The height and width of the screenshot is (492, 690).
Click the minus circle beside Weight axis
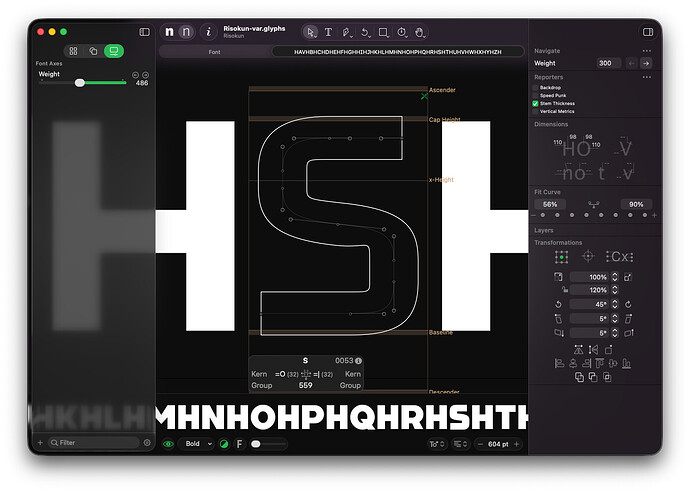click(x=136, y=75)
